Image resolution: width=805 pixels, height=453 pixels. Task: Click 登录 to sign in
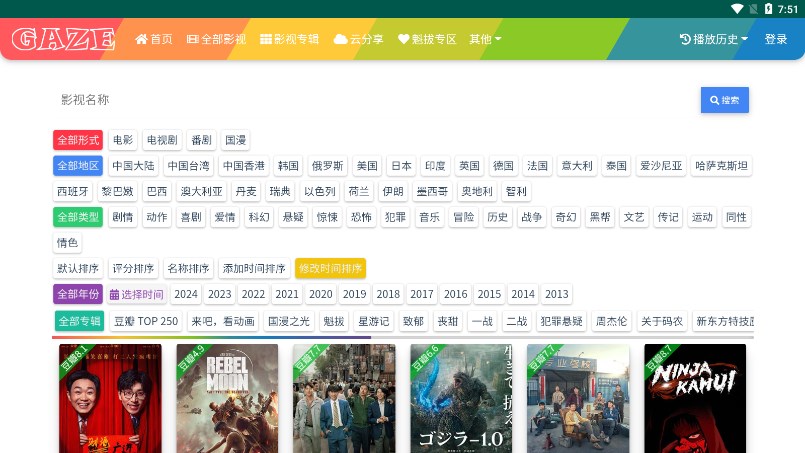pyautogui.click(x=776, y=39)
